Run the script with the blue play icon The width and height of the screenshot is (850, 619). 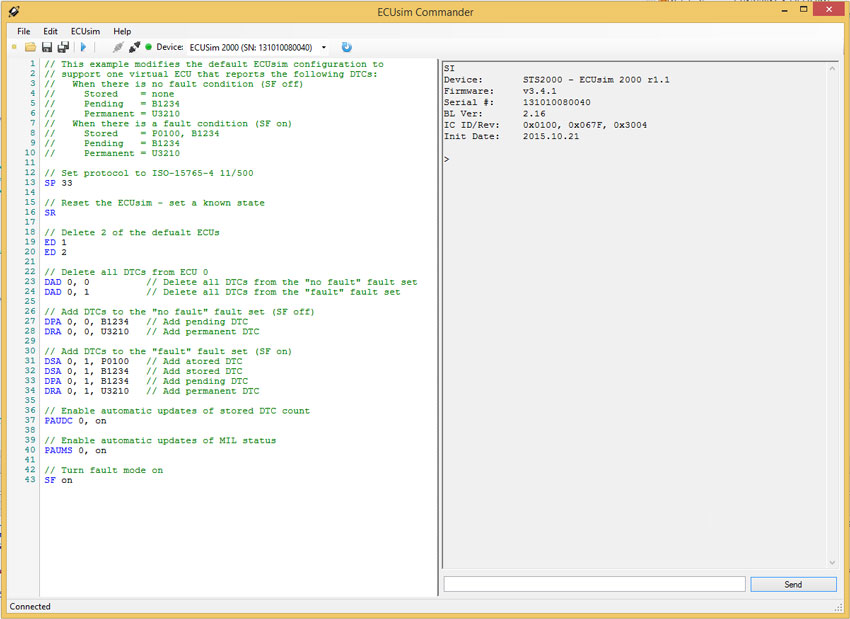click(x=83, y=47)
